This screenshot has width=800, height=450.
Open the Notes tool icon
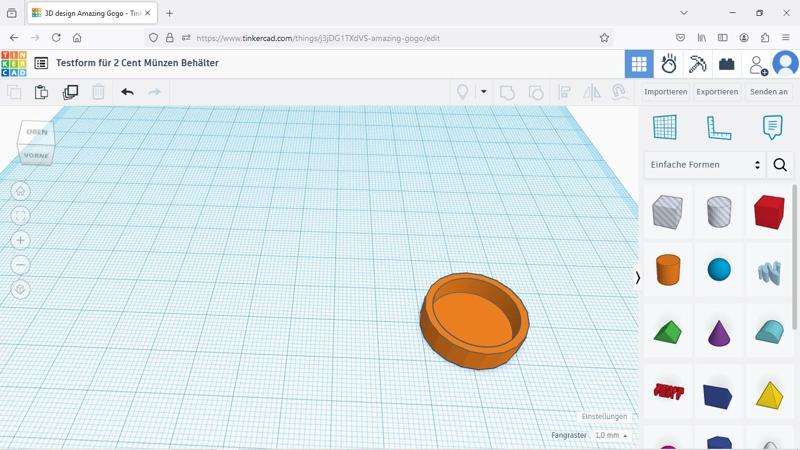tap(772, 127)
